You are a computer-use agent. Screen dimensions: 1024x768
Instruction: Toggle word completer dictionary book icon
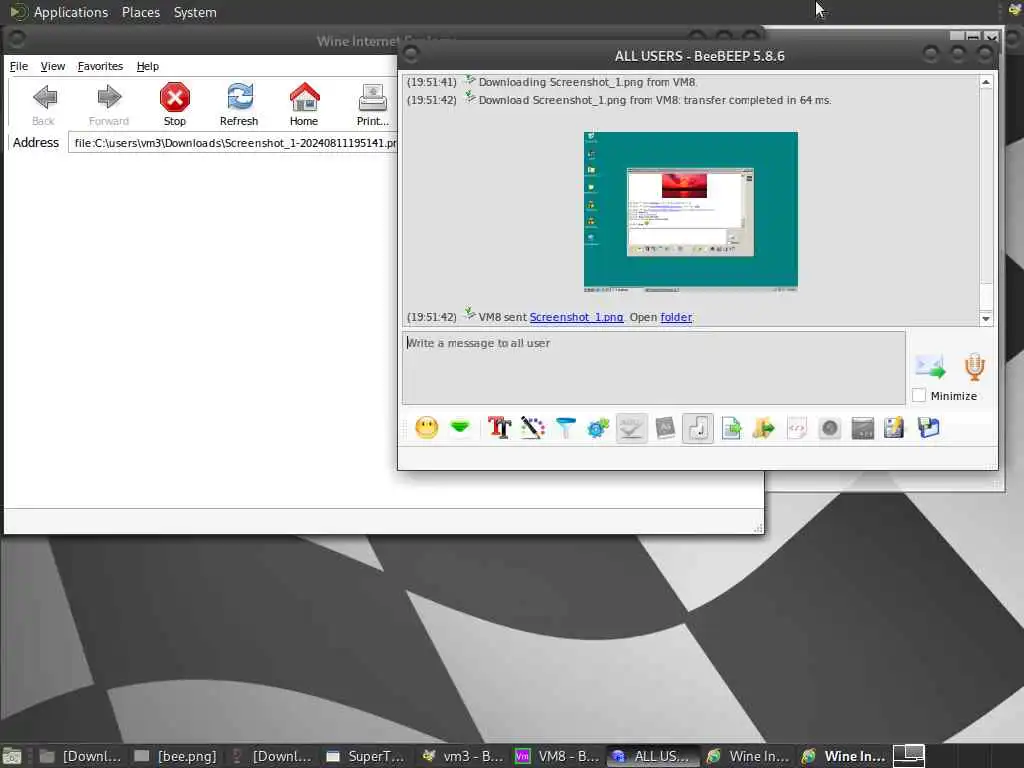[665, 428]
